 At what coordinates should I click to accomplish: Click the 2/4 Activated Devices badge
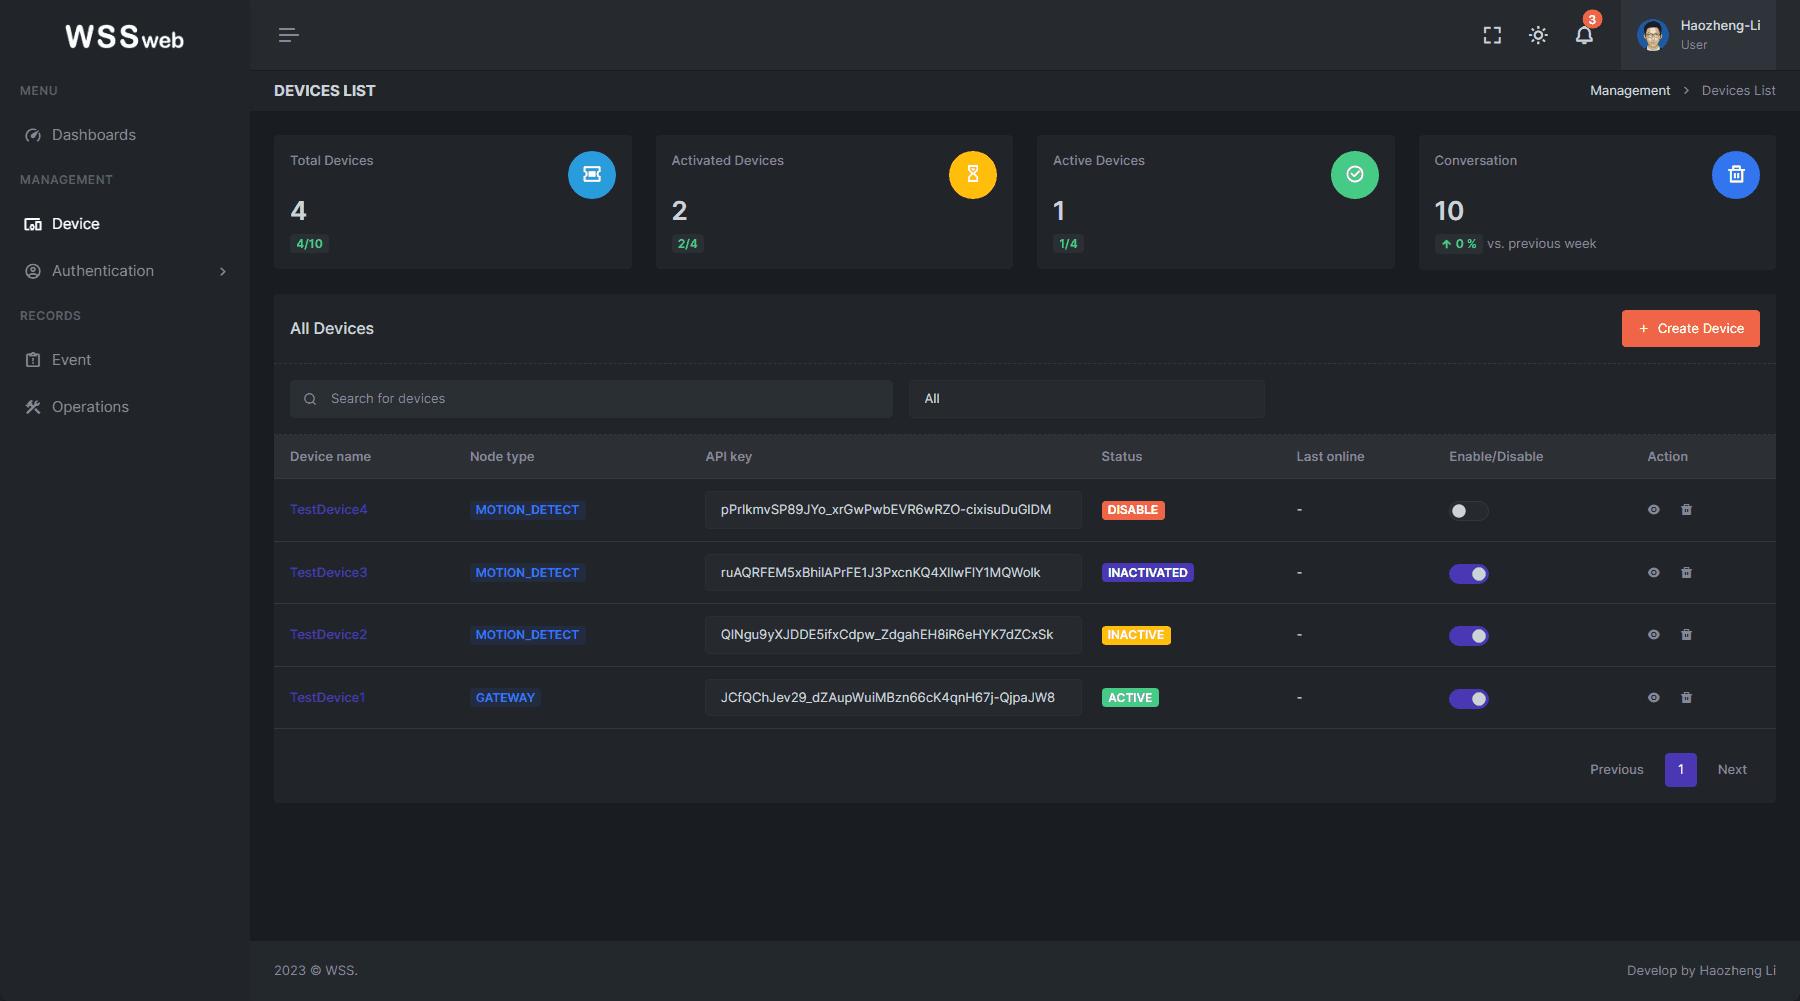687,244
